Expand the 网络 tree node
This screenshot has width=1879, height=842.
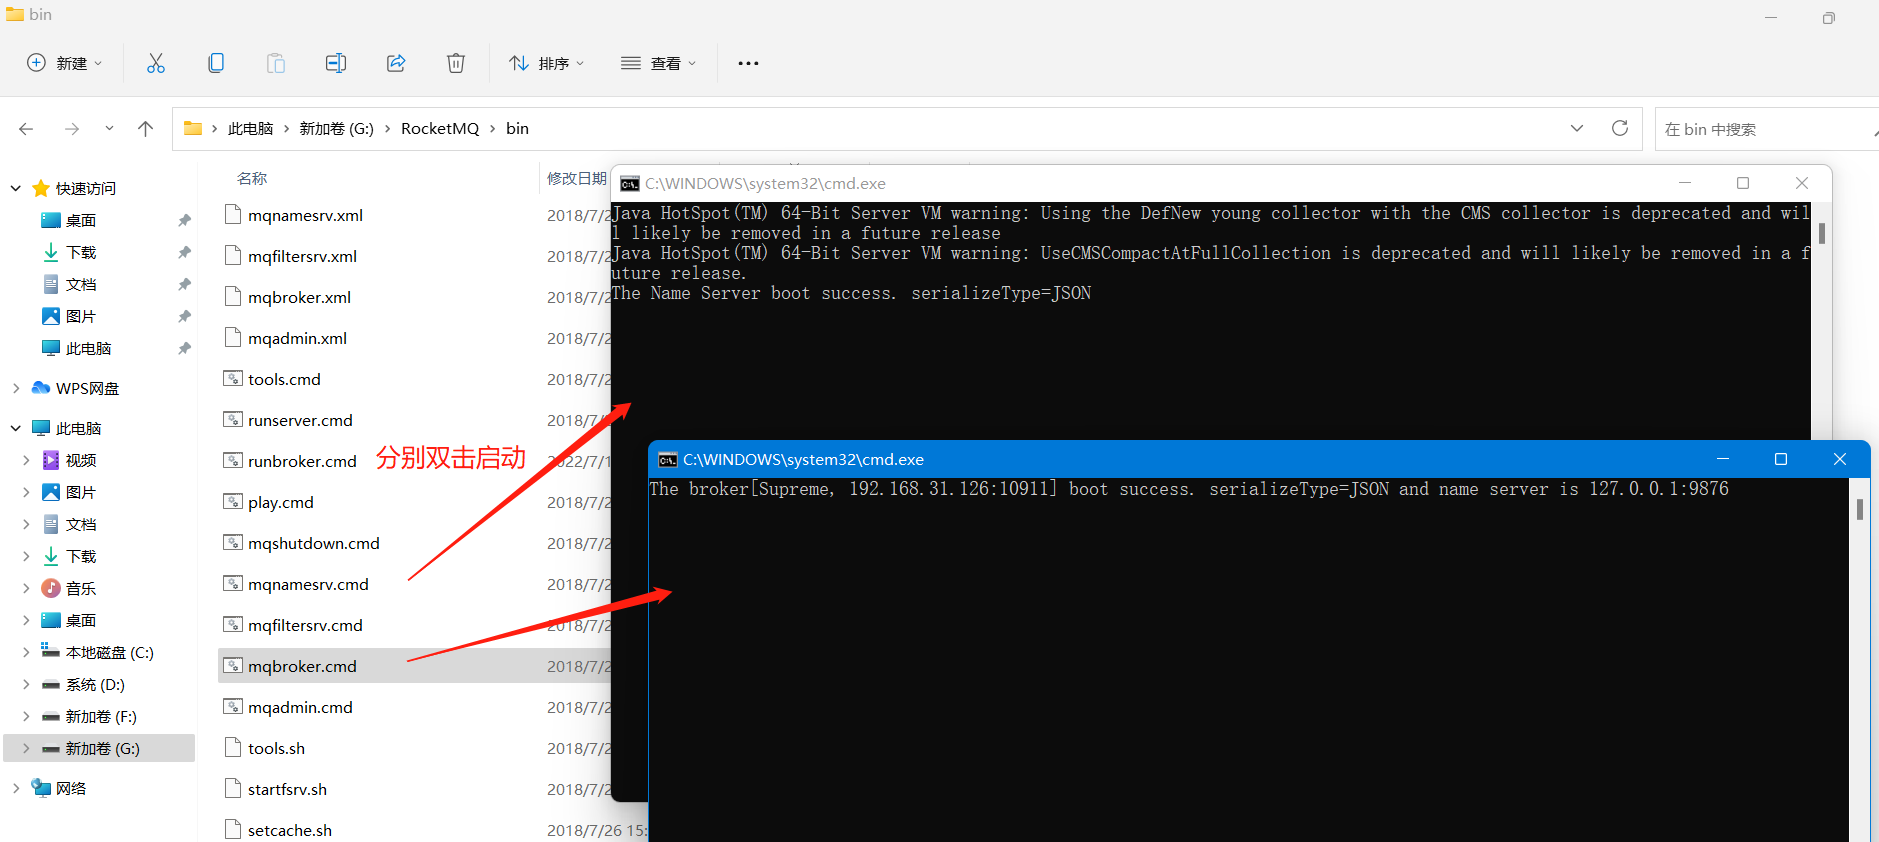click(16, 788)
